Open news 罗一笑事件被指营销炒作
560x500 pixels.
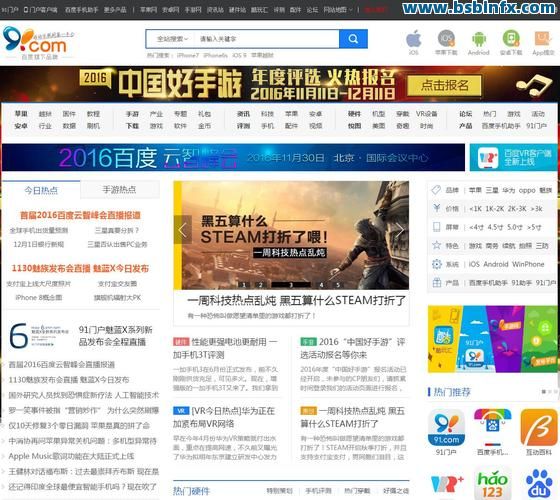tap(84, 410)
